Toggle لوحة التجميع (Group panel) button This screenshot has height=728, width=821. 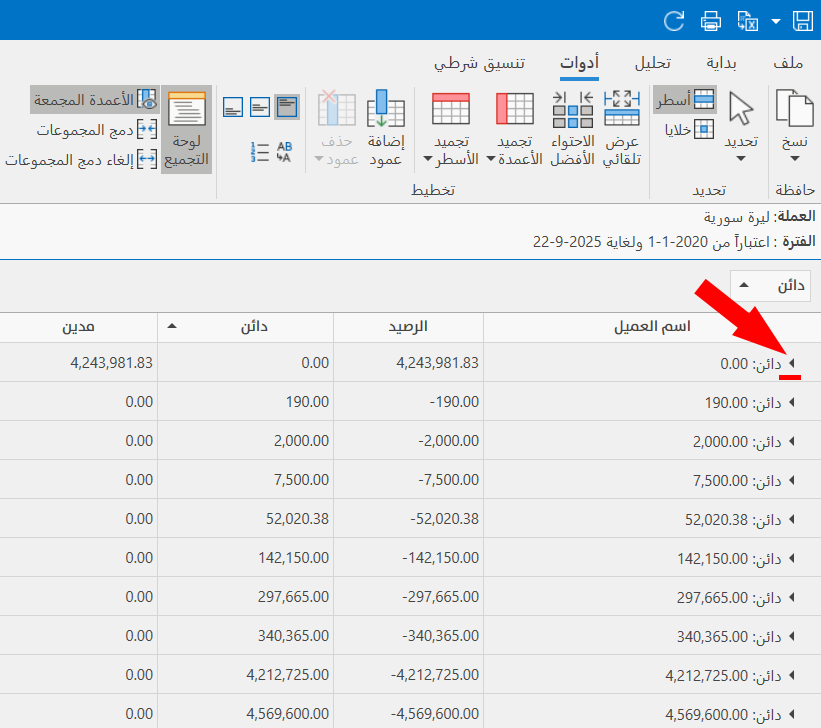187,129
